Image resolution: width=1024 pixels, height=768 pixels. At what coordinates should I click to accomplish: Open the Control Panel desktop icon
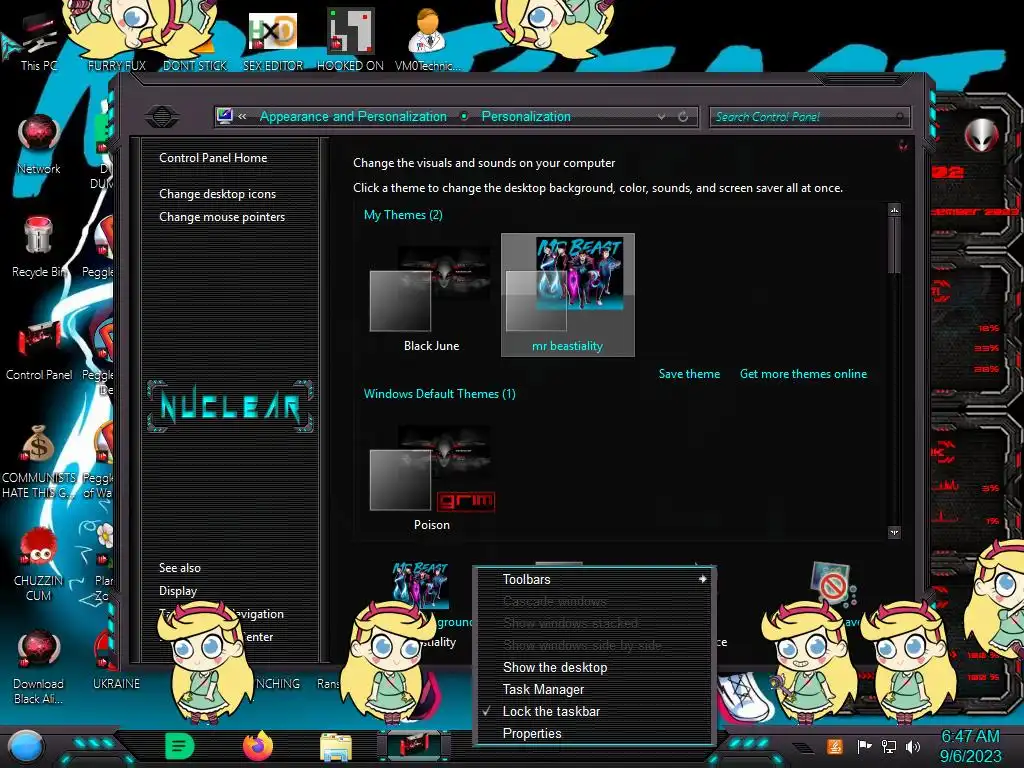pos(39,350)
